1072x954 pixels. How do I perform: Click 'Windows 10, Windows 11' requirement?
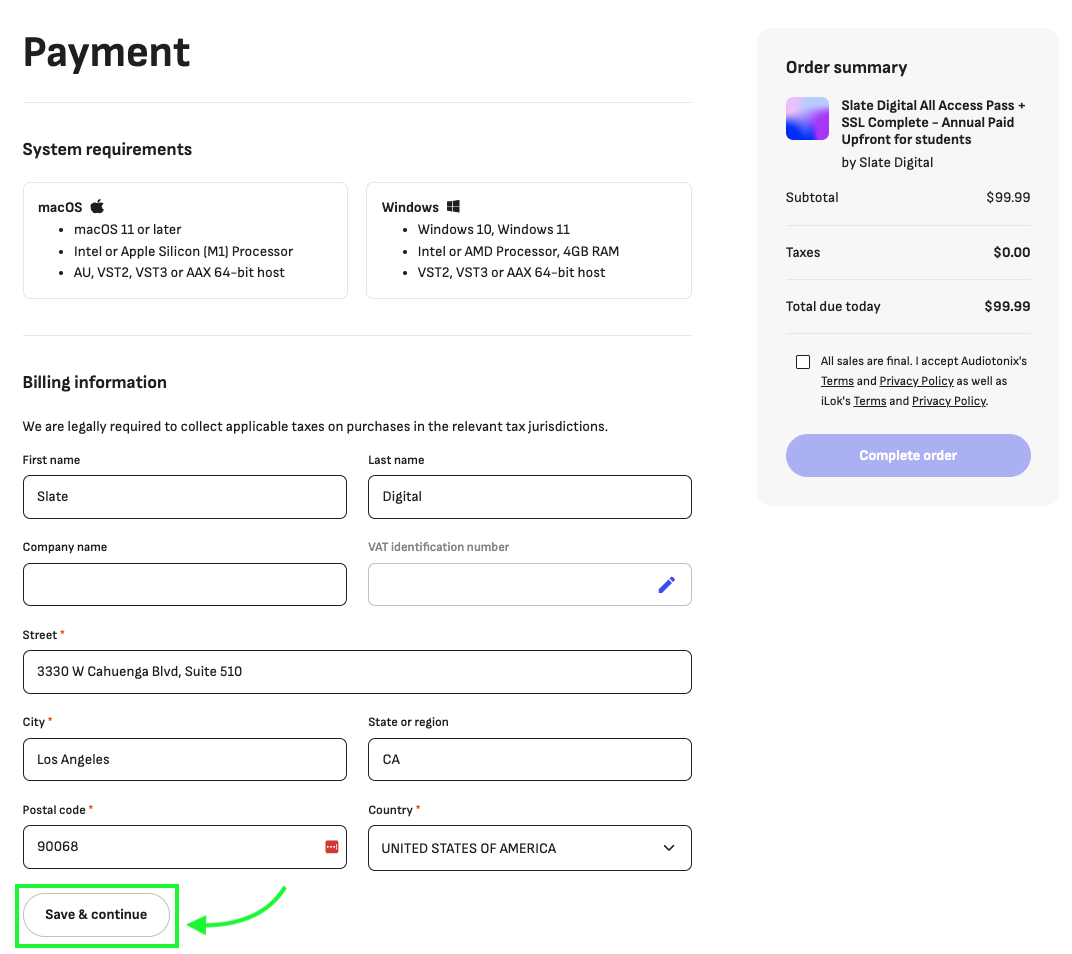pos(494,230)
